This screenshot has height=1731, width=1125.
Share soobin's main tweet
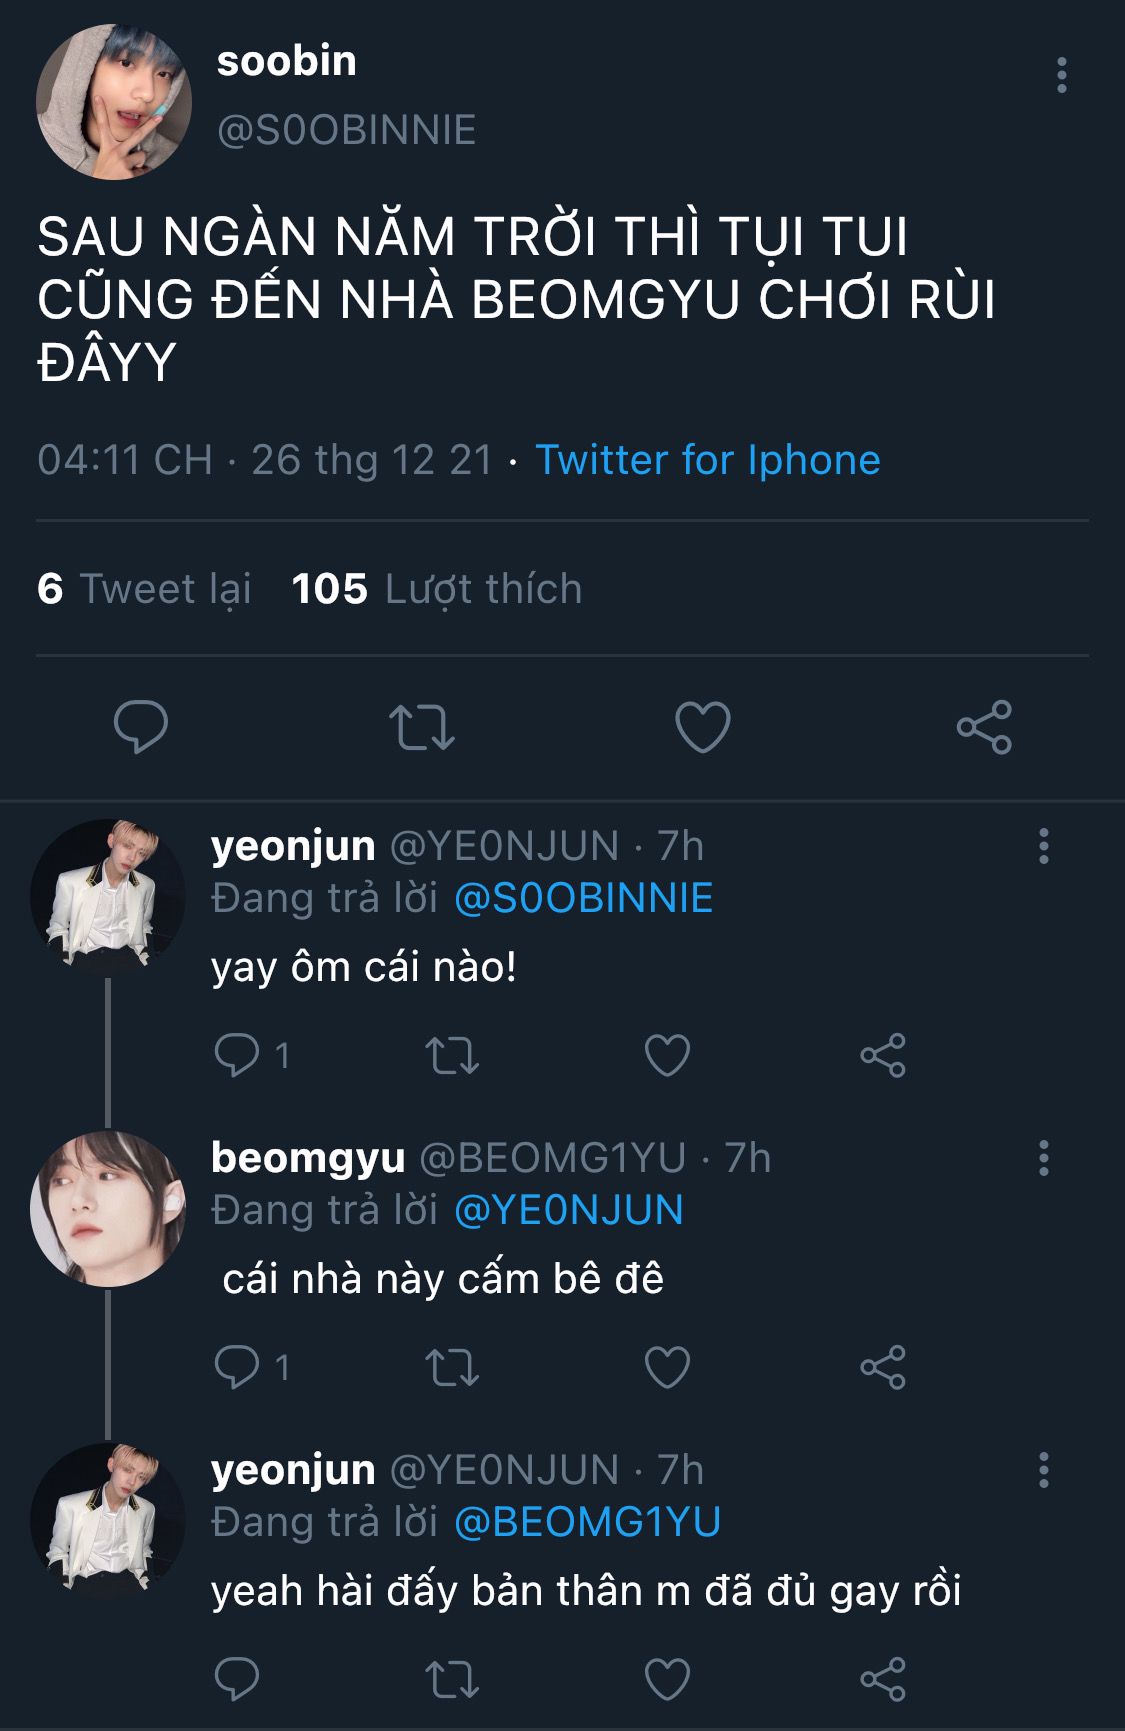pos(984,727)
